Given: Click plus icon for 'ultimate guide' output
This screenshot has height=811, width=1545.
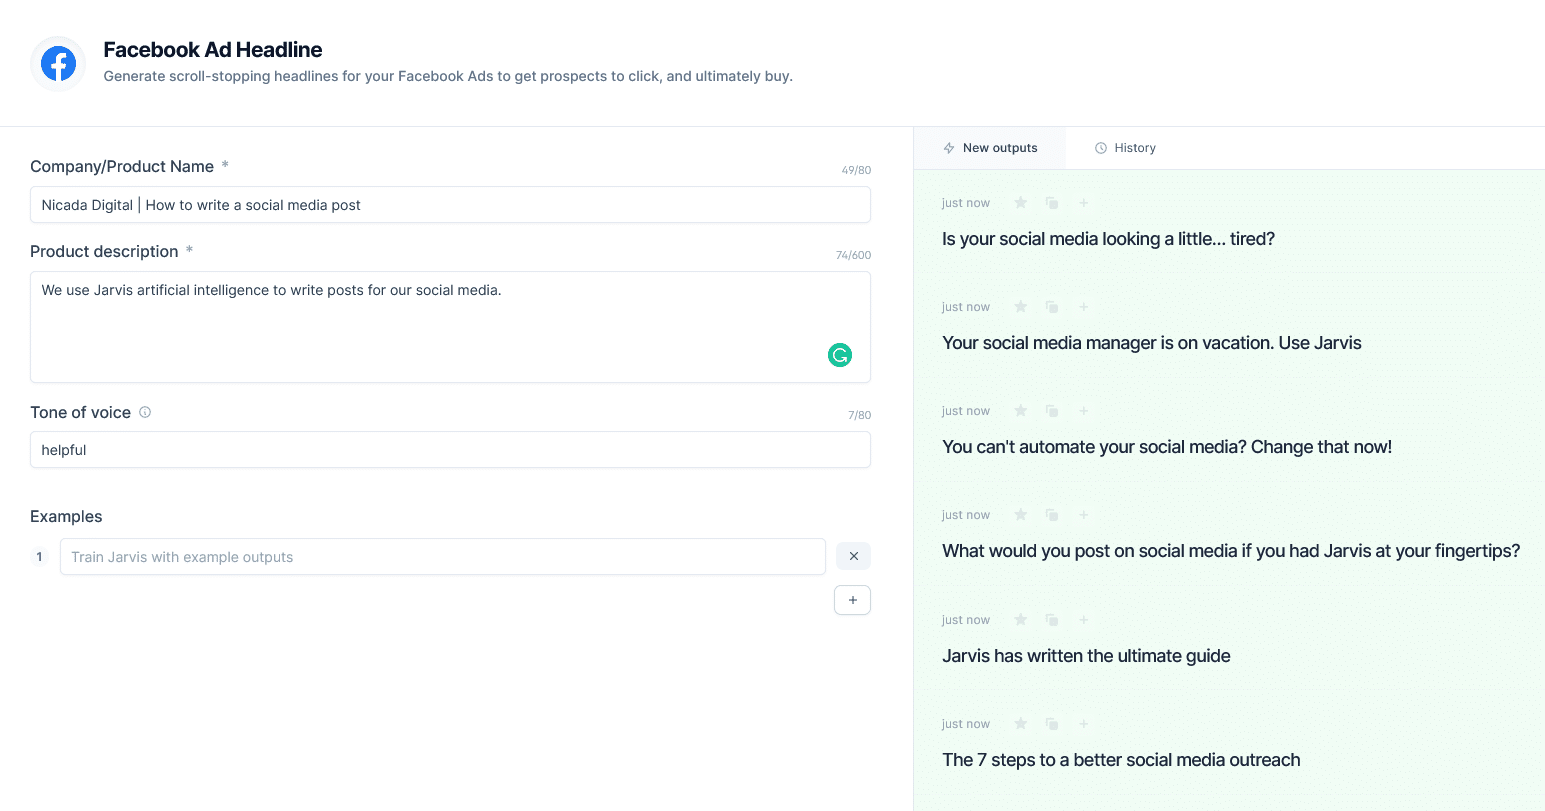Looking at the screenshot, I should (x=1084, y=620).
